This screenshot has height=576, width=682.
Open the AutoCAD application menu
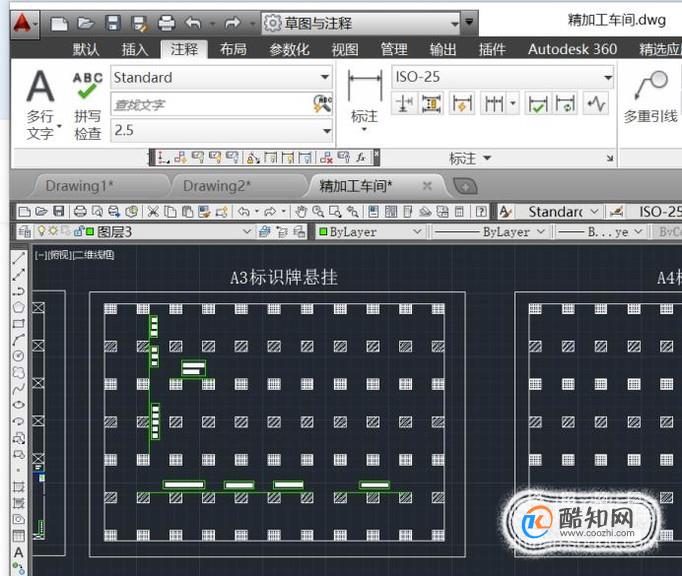point(24,23)
